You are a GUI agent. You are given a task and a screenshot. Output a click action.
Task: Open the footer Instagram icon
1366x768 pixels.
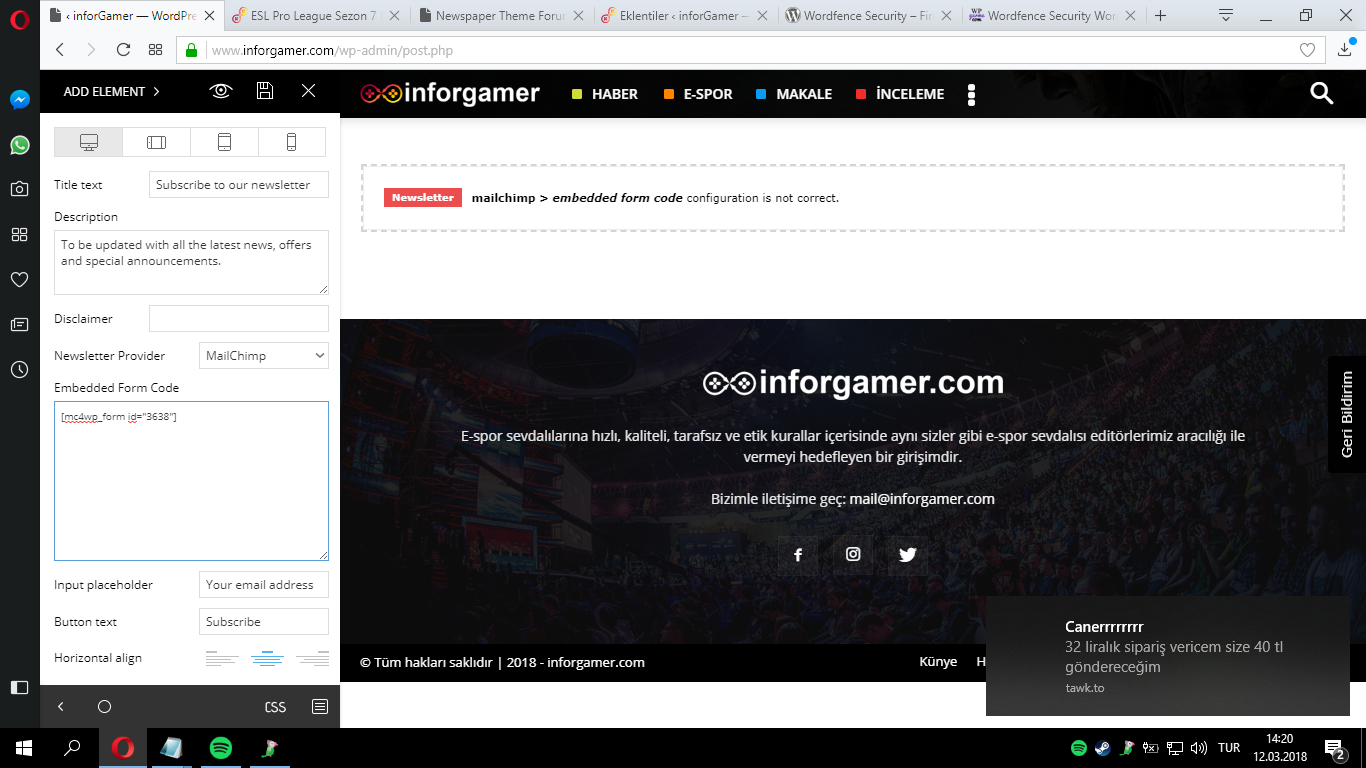(x=853, y=555)
